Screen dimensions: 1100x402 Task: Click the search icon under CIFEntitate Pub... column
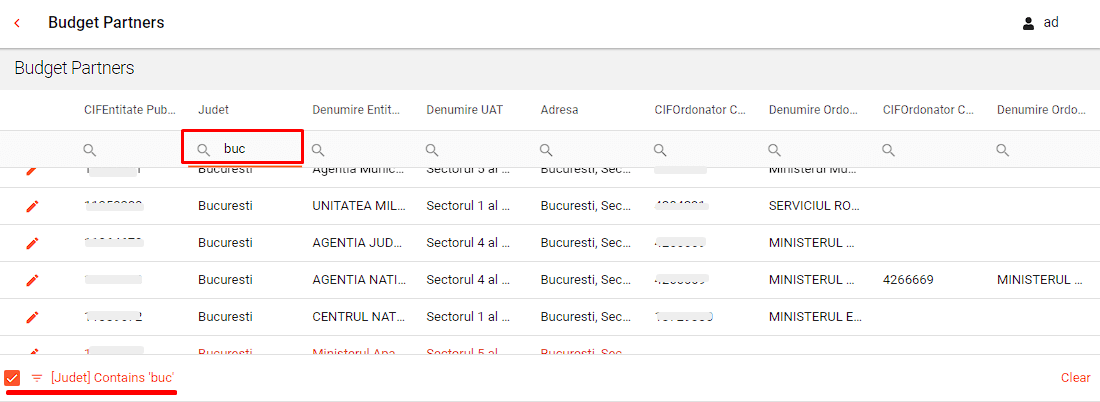(x=90, y=149)
